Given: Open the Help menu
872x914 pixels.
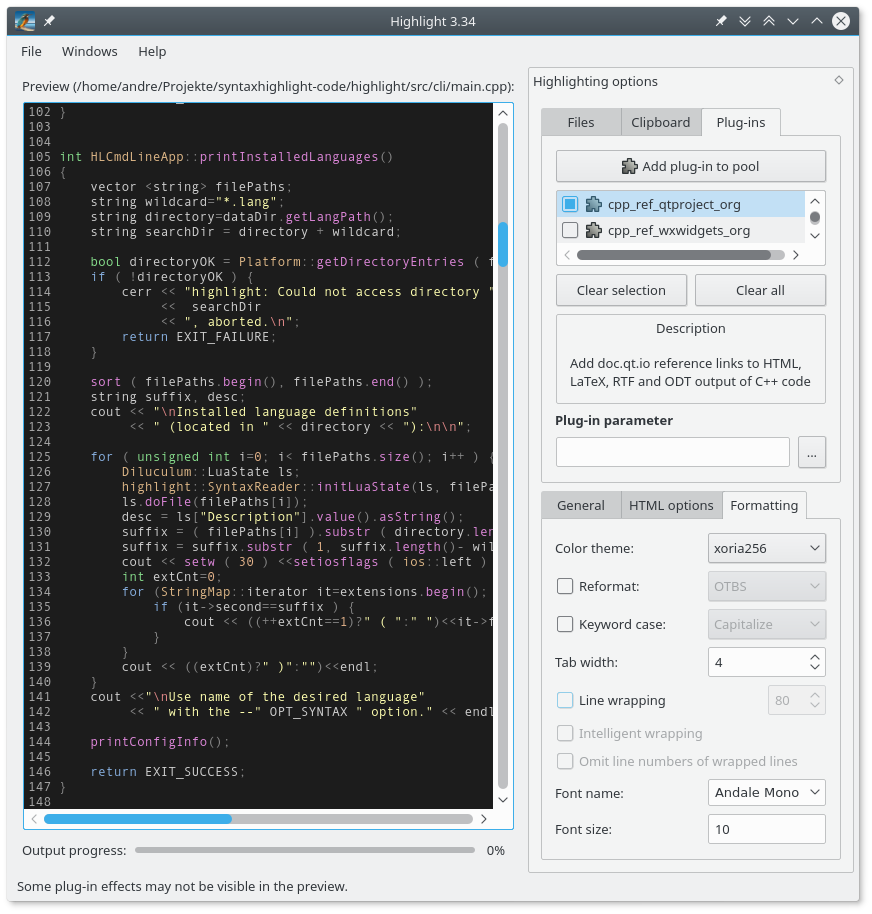Looking at the screenshot, I should pyautogui.click(x=152, y=51).
